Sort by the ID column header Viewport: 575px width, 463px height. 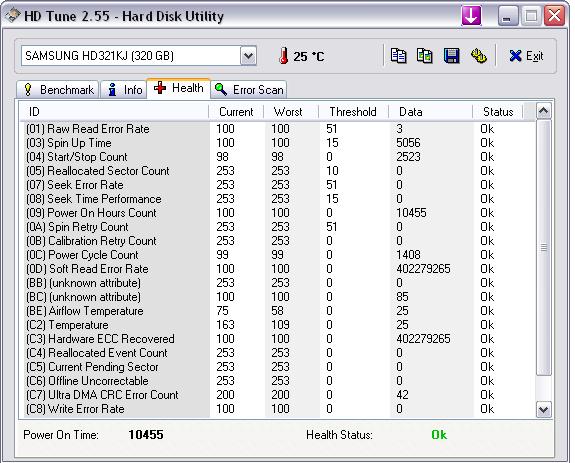coord(114,112)
